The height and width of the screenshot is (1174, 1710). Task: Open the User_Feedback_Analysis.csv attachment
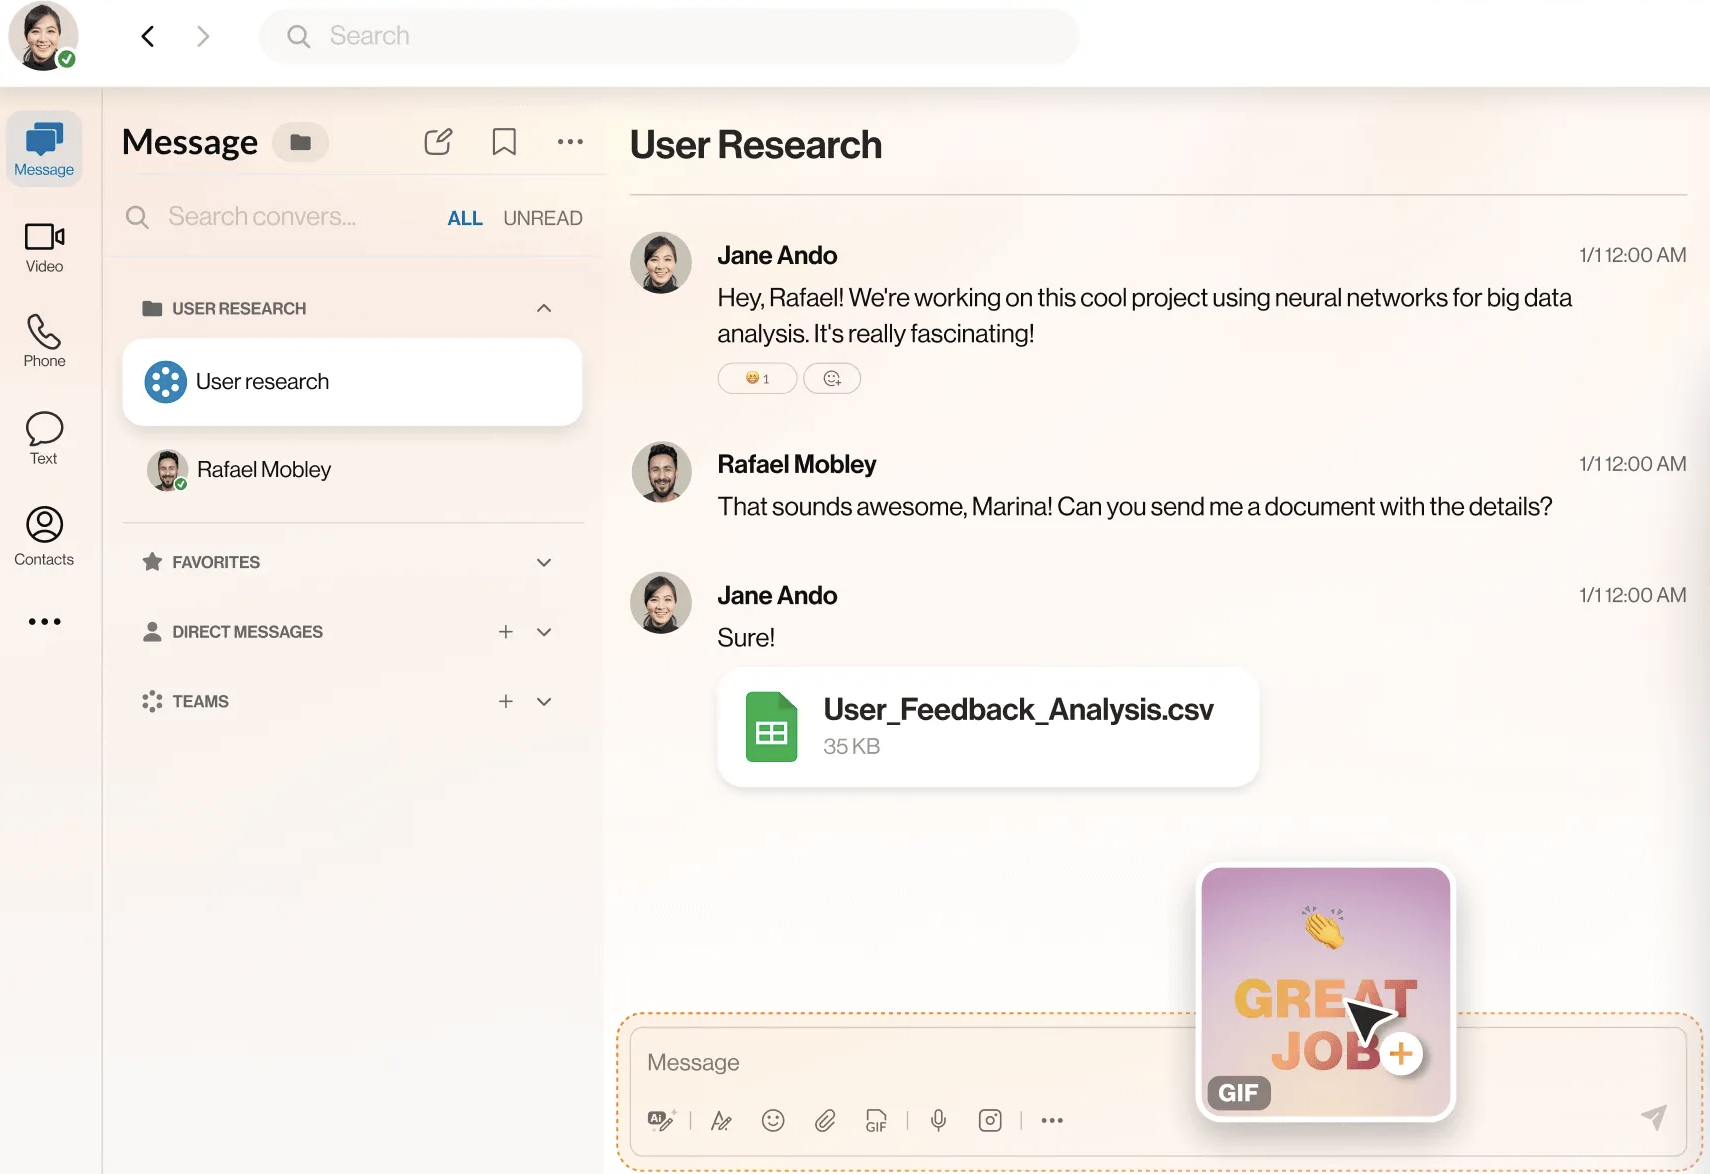coord(987,727)
